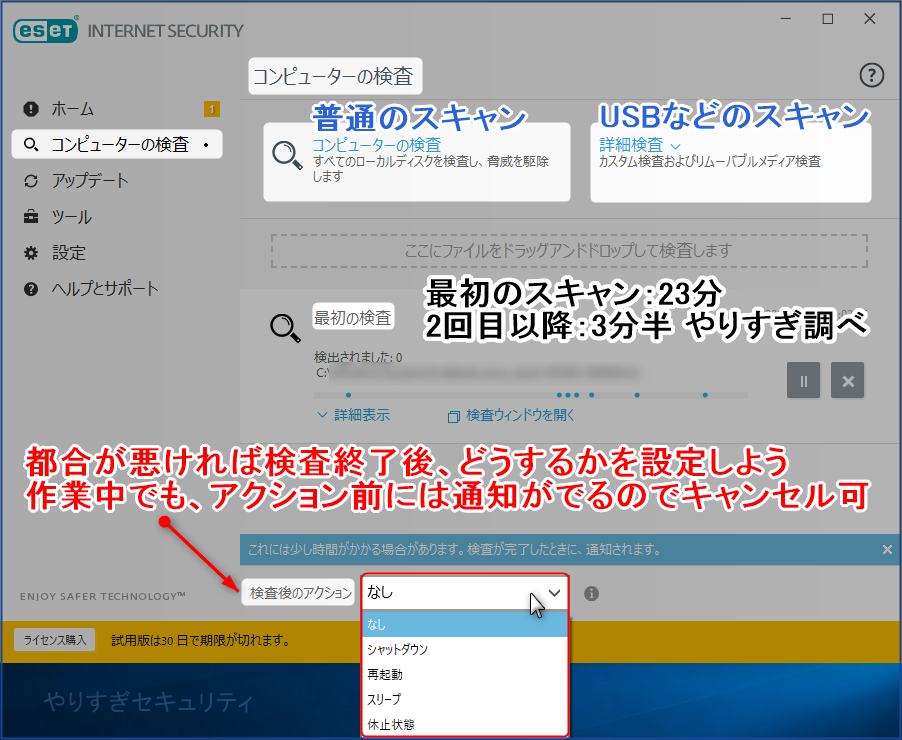The width and height of the screenshot is (902, 740).
Task: Choose なし from the dropdown list
Action: 465,624
